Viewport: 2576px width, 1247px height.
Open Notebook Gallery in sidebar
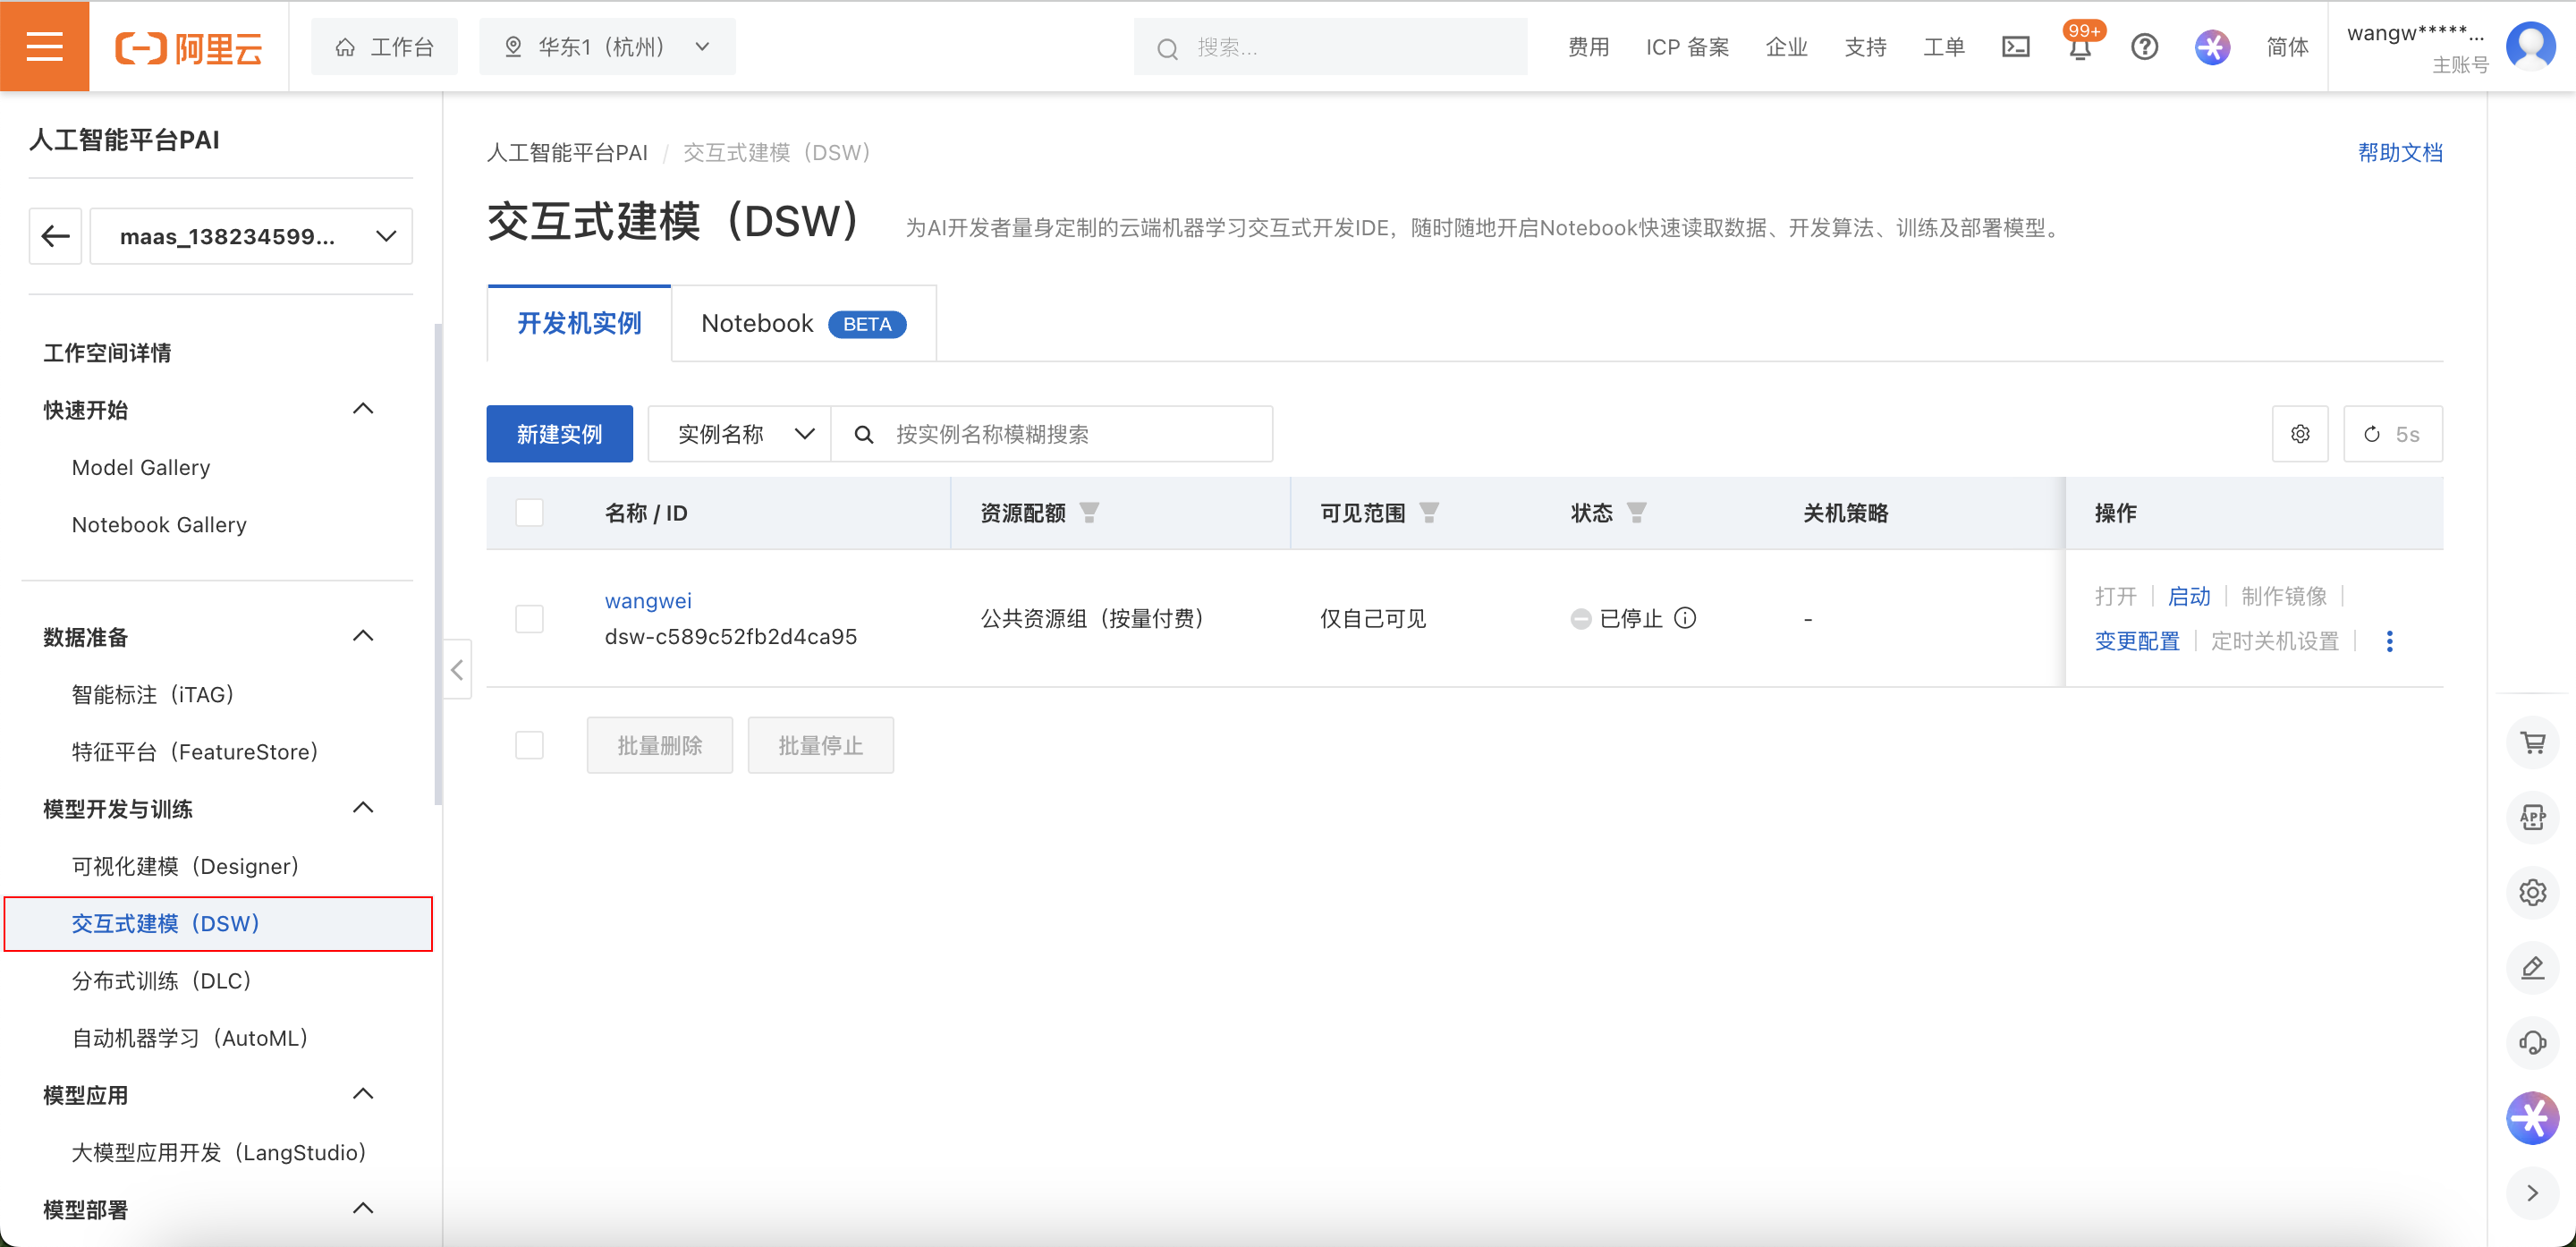pyautogui.click(x=159, y=524)
